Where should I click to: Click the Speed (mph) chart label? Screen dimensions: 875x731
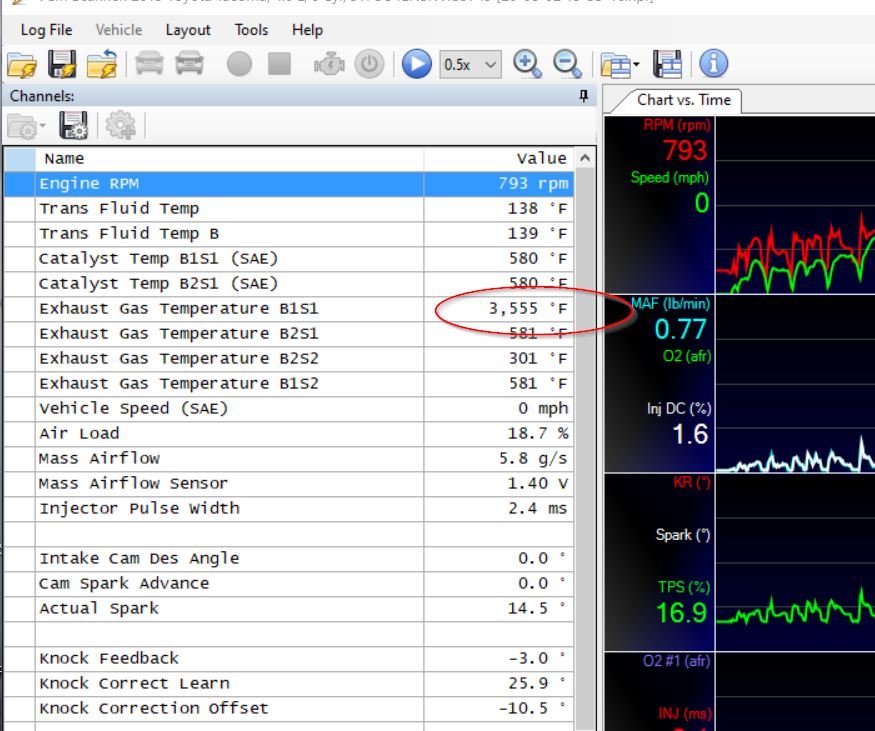coord(670,177)
